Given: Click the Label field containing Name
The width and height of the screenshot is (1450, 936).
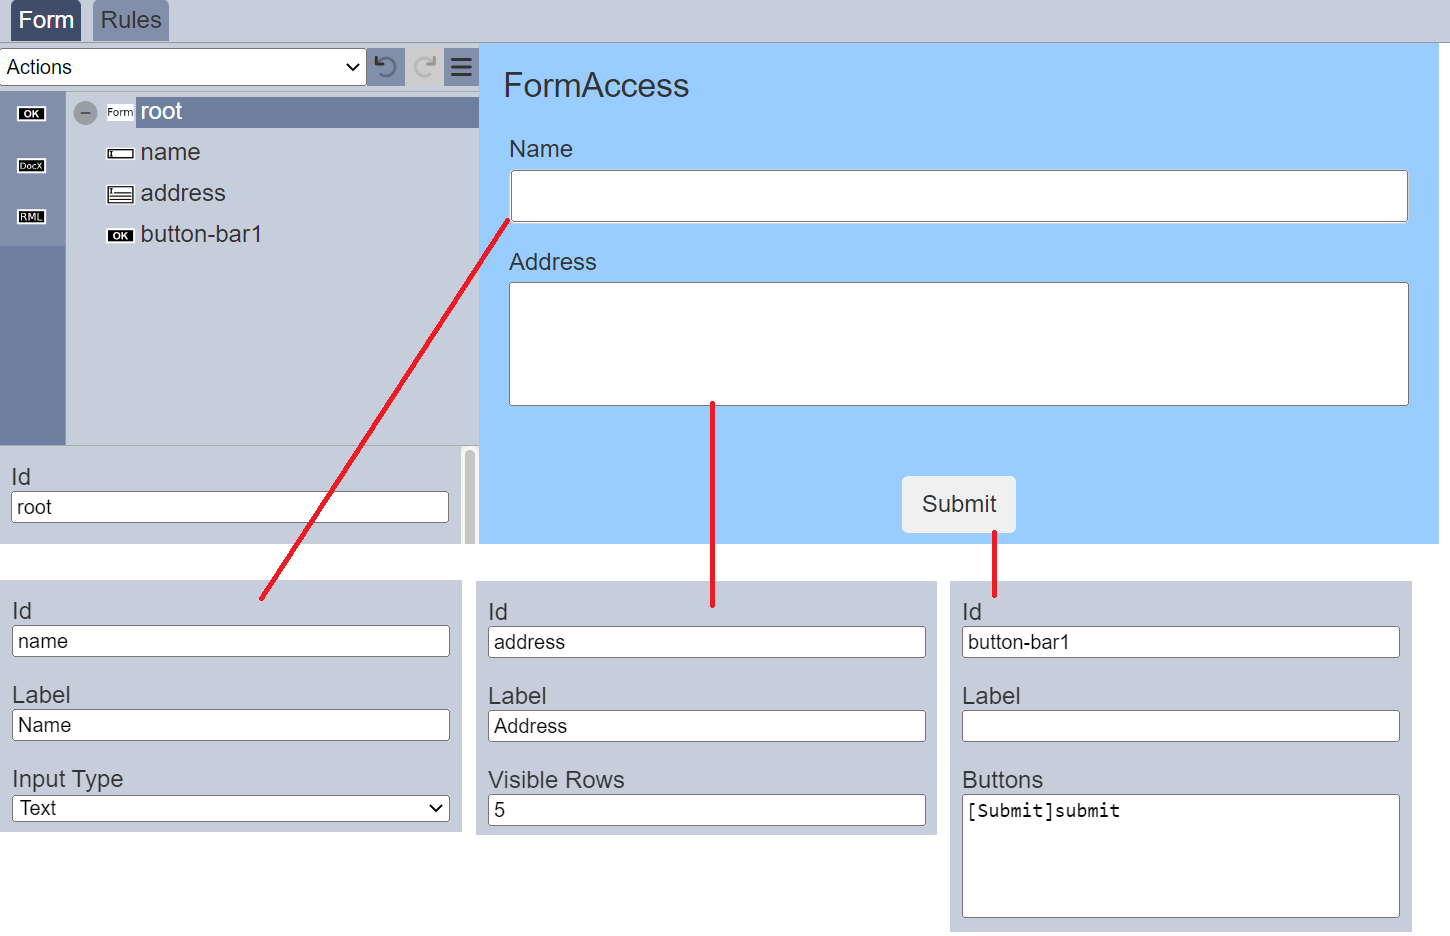Looking at the screenshot, I should [231, 725].
